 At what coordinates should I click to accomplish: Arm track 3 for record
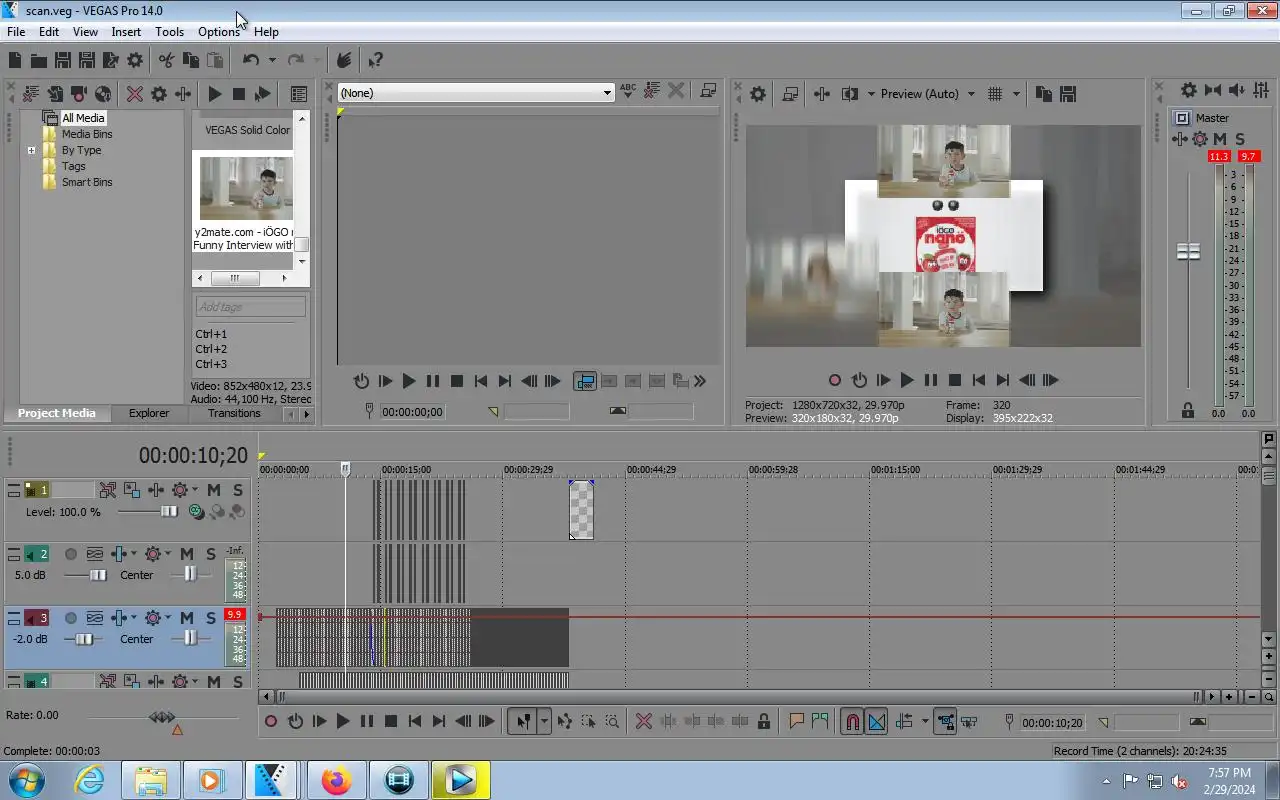click(x=71, y=618)
